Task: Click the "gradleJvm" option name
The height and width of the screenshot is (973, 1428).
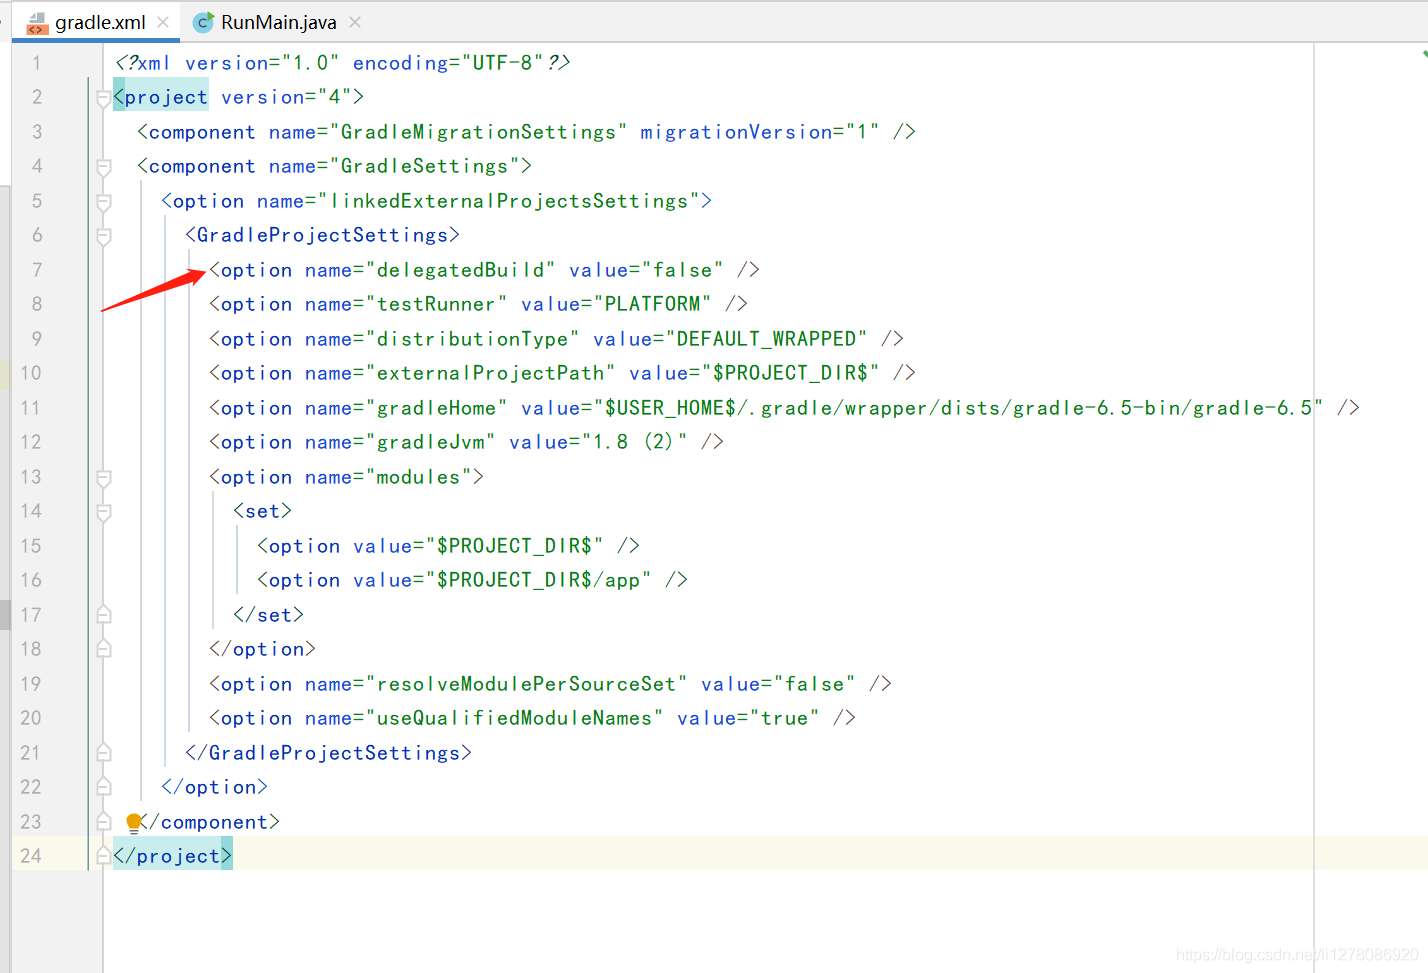Action: pos(430,442)
